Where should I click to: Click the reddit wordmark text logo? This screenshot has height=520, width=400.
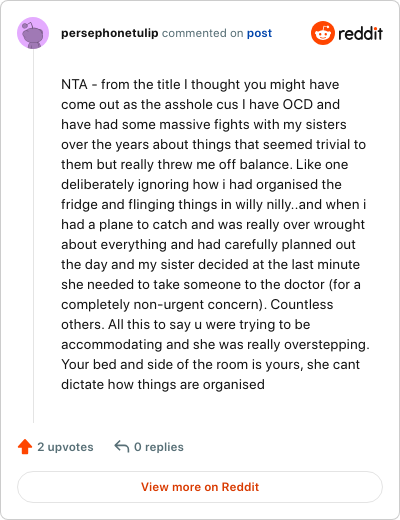coord(360,33)
